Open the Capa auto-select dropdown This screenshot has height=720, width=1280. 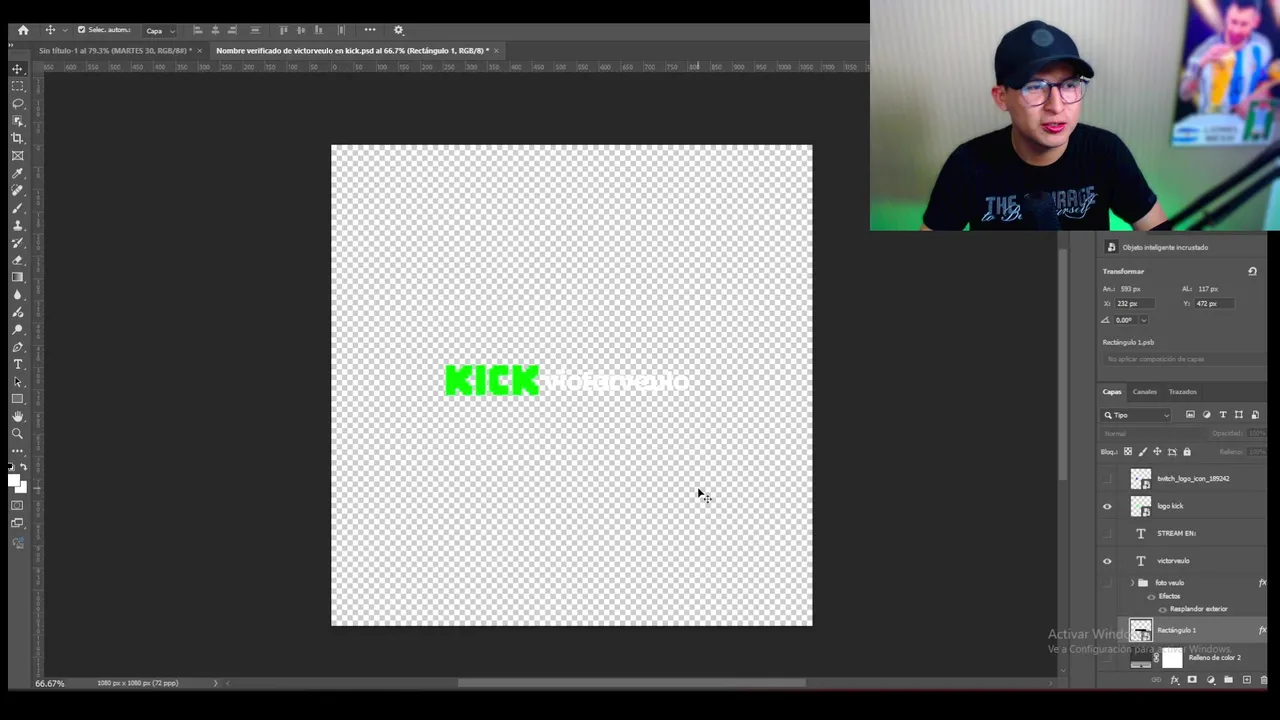(x=160, y=30)
